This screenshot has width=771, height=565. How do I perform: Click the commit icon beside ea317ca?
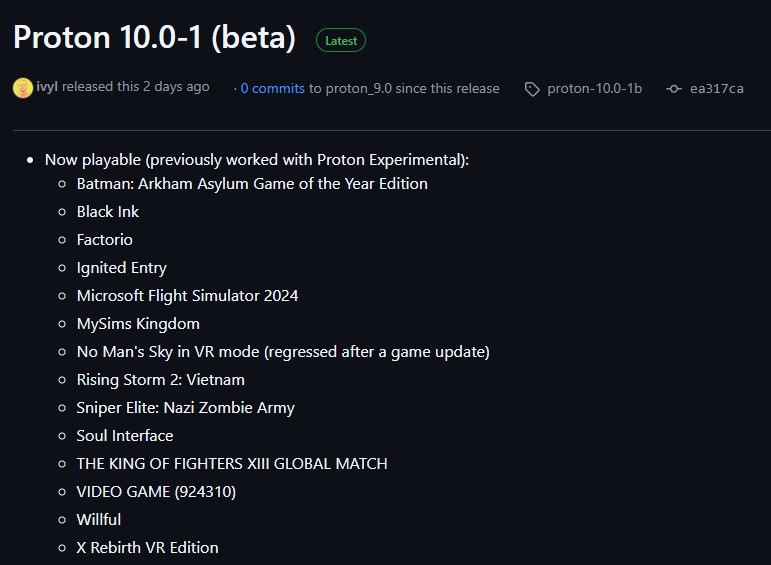[674, 89]
